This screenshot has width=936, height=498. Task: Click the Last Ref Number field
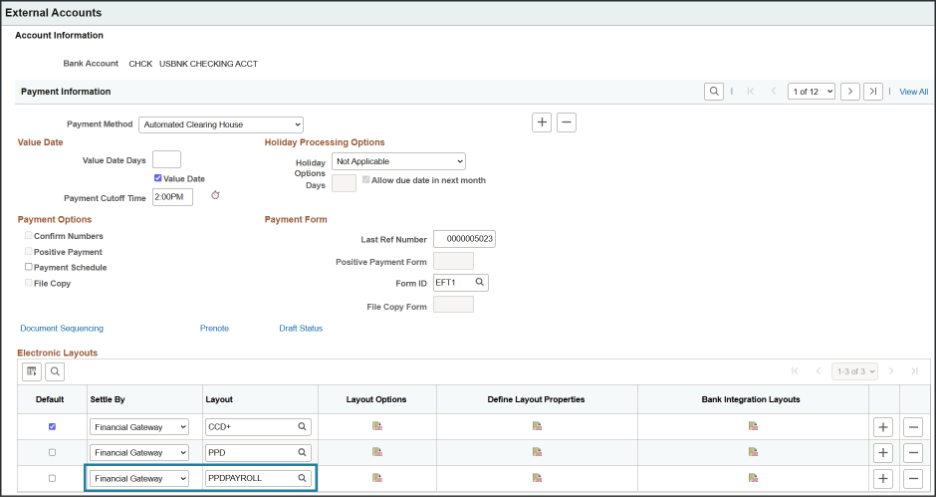464,239
